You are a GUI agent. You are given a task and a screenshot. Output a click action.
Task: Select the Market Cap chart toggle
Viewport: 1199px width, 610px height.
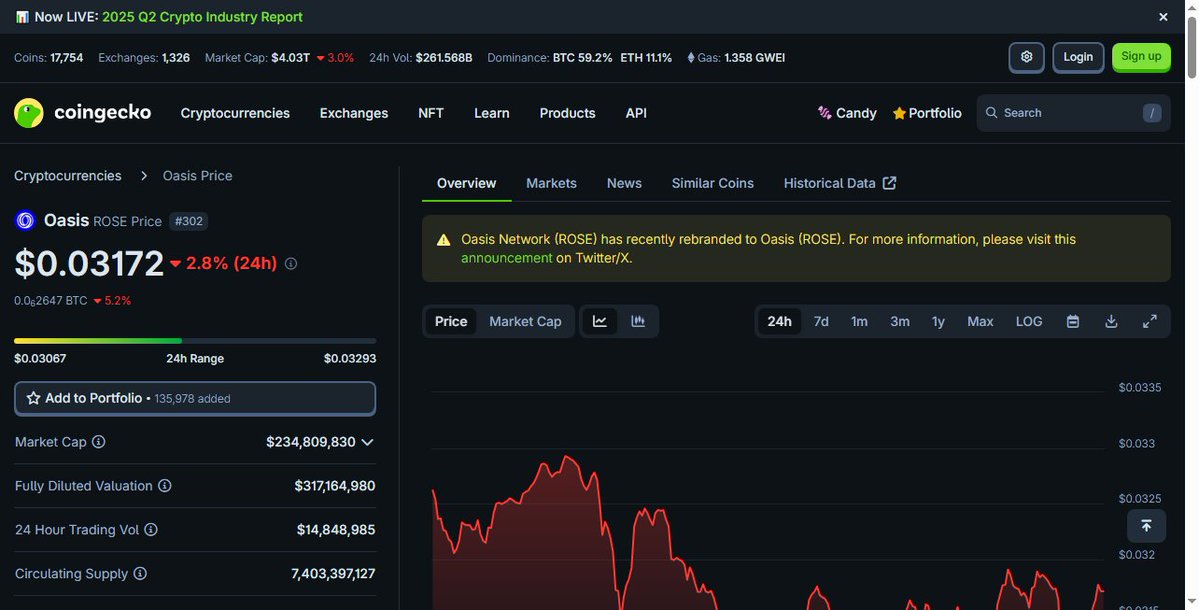[525, 322]
